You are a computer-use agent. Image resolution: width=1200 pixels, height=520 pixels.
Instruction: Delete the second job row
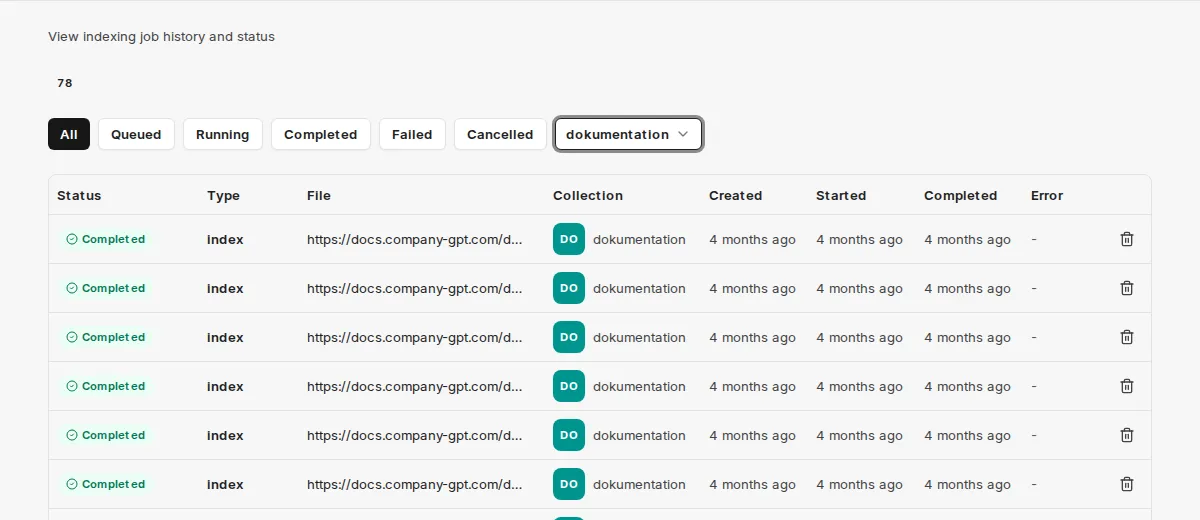[x=1126, y=288]
